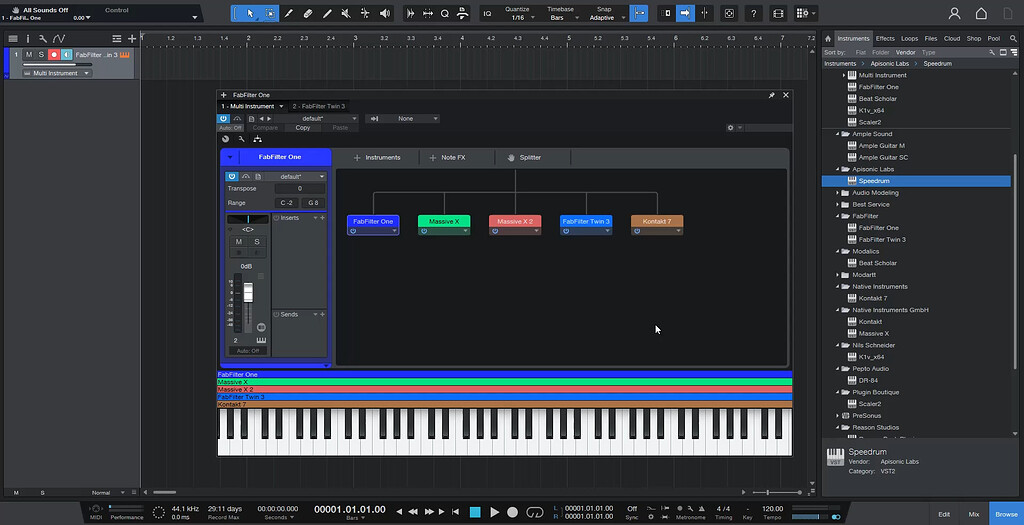Open the Edit view button
Image resolution: width=1024 pixels, height=525 pixels.
pyautogui.click(x=944, y=514)
